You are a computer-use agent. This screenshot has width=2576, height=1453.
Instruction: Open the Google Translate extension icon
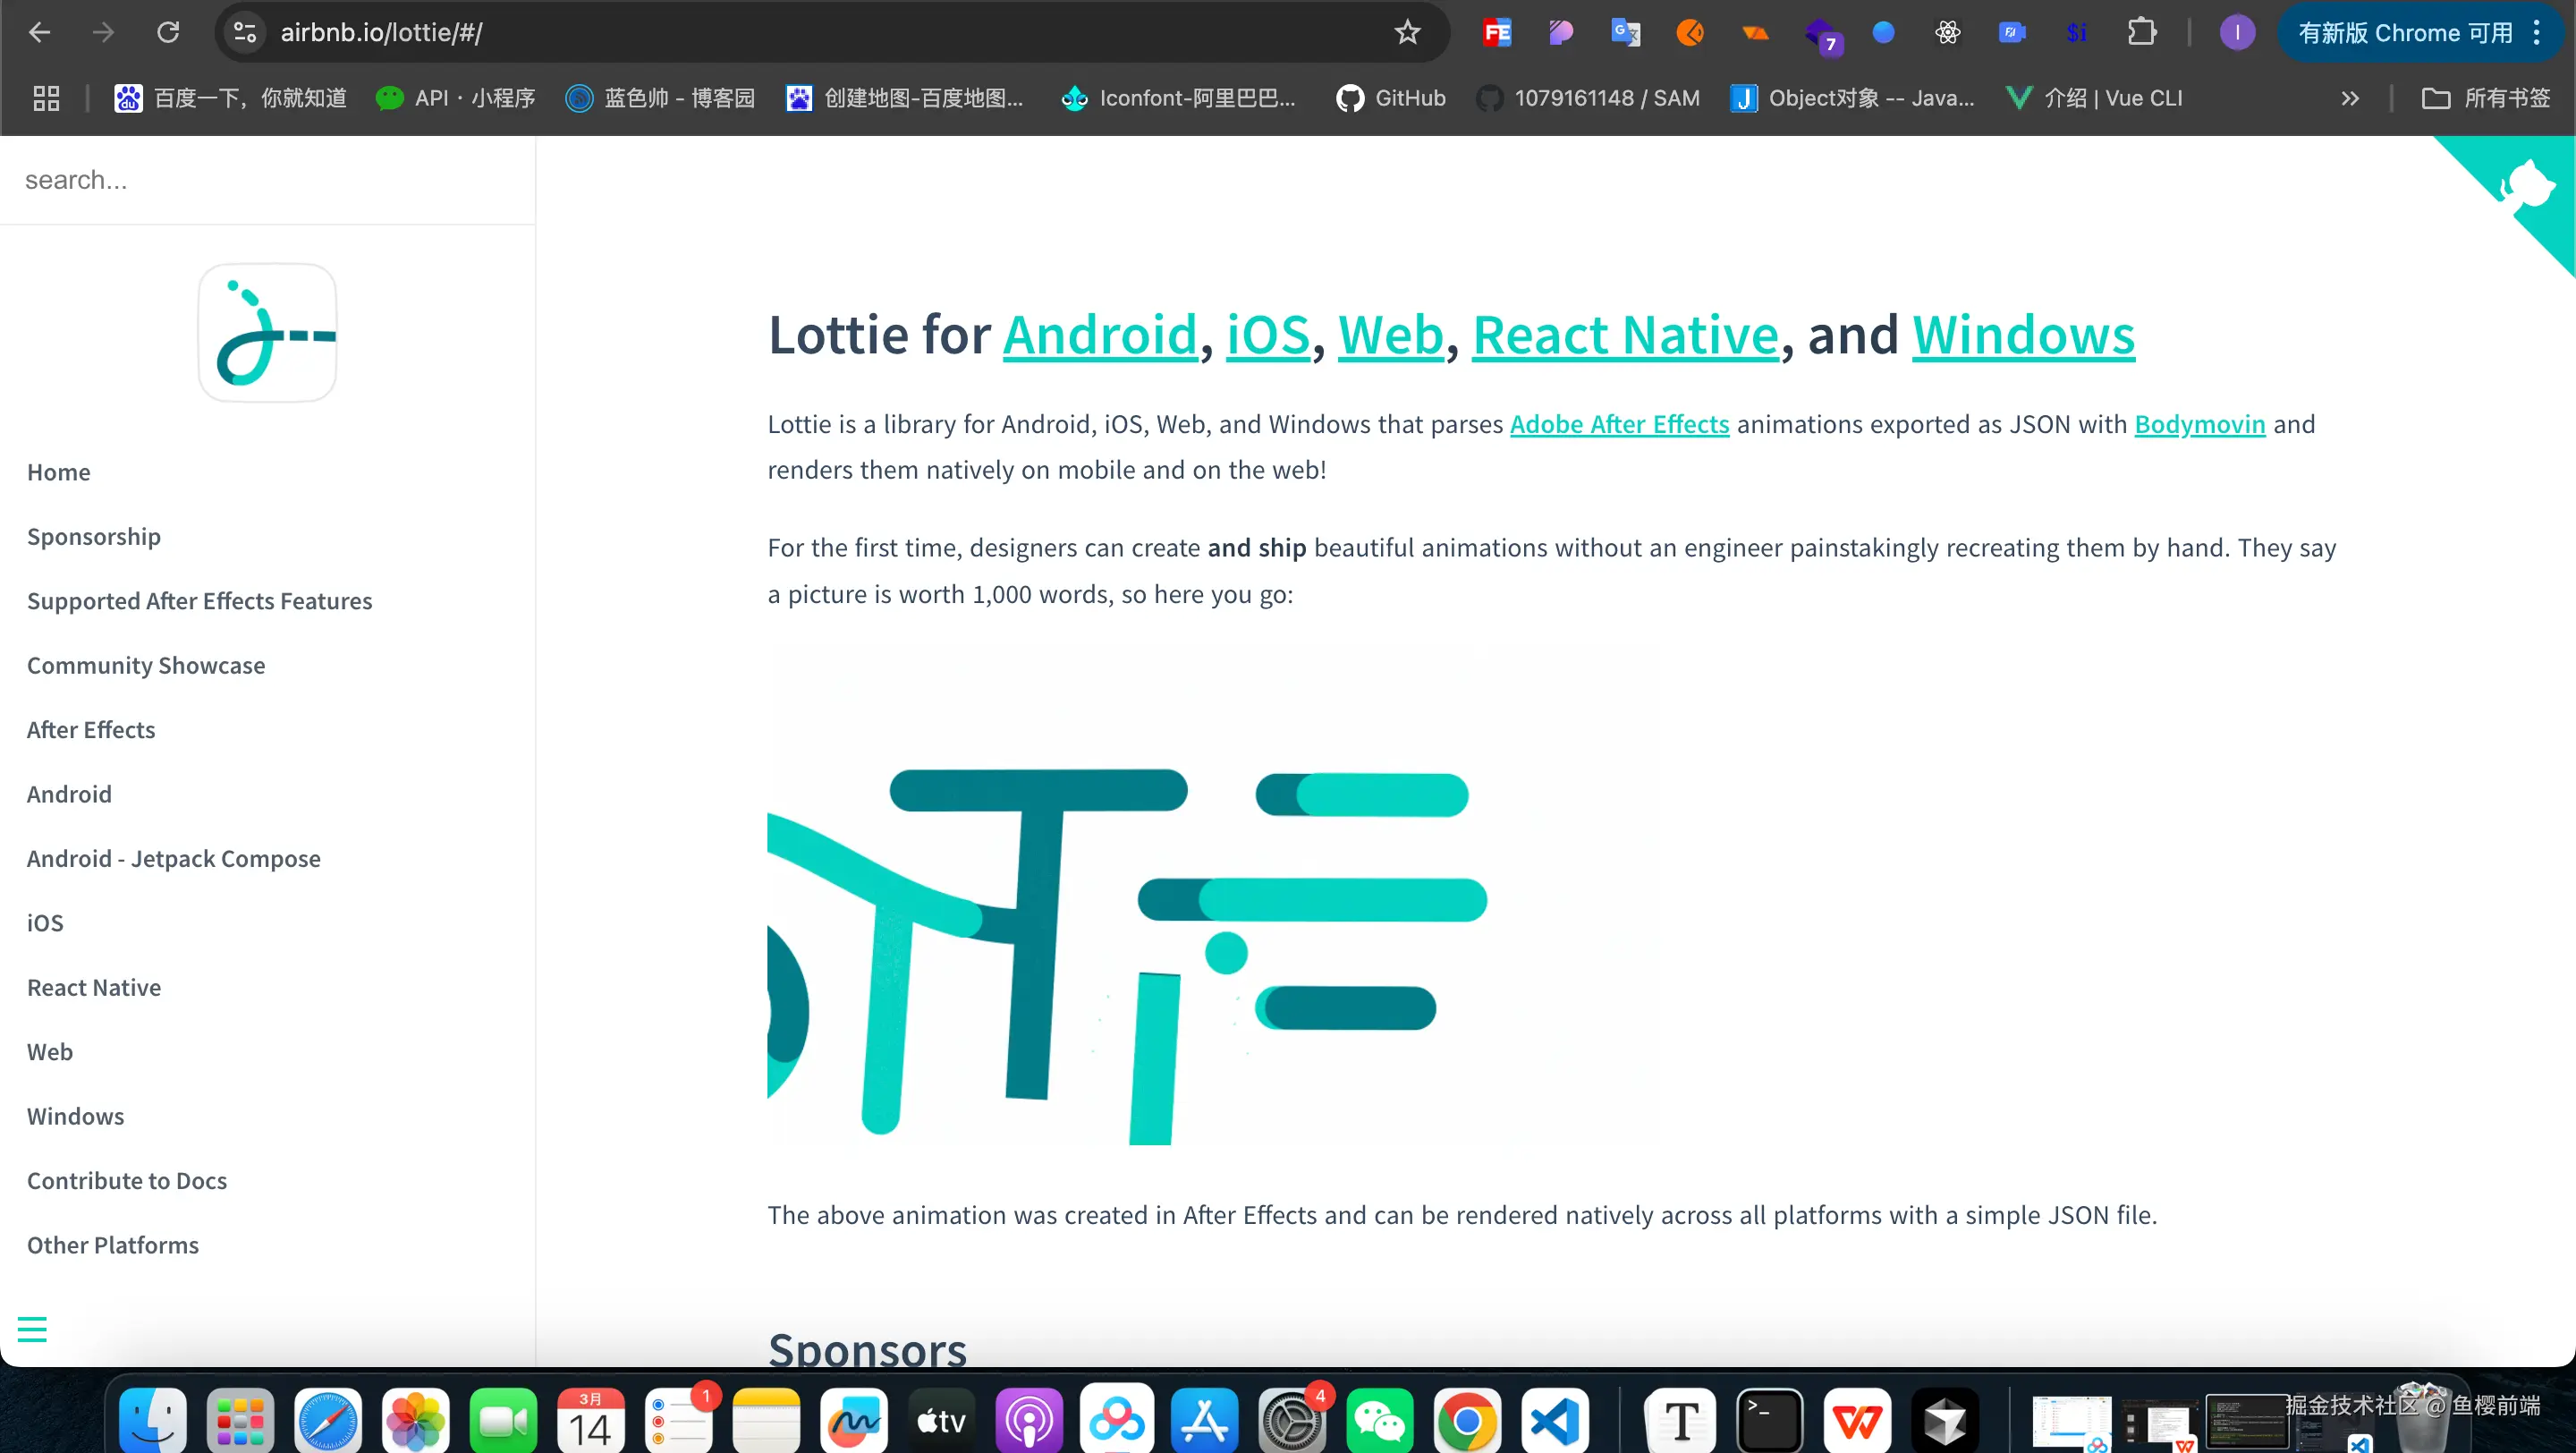[x=1625, y=33]
